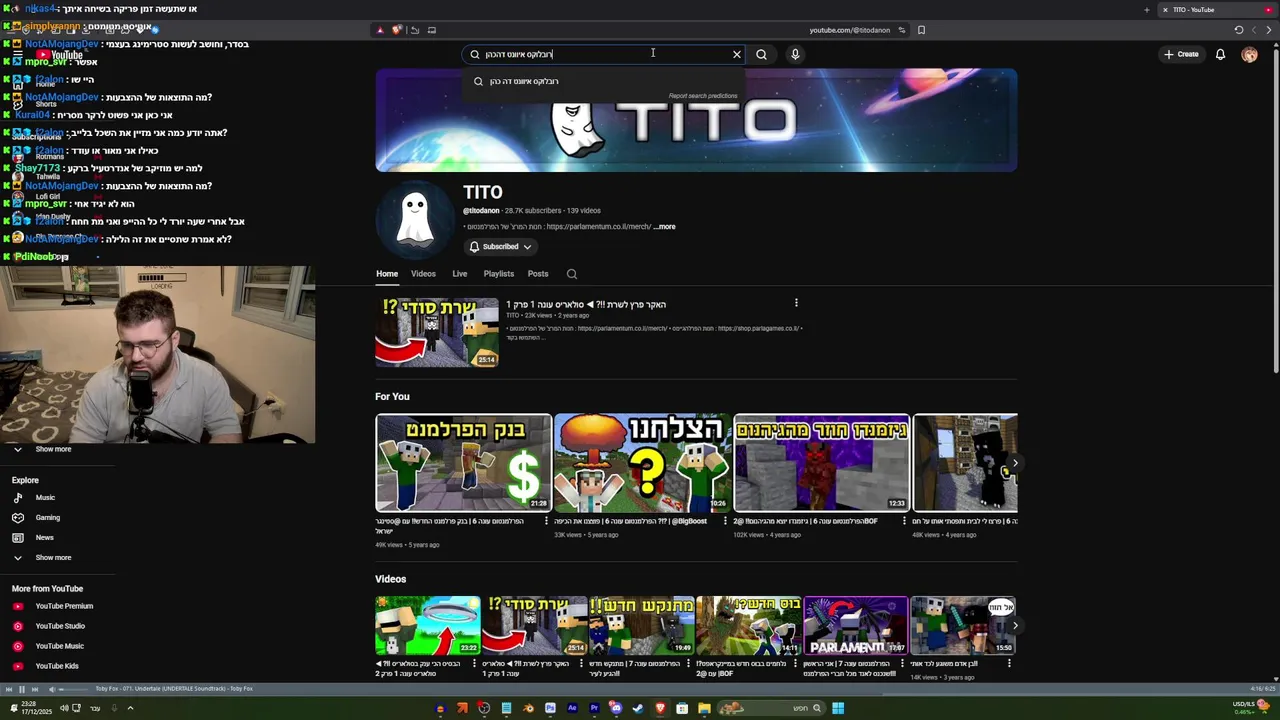
Task: Open the Subscribed dropdown on TITO channel
Action: 500,246
